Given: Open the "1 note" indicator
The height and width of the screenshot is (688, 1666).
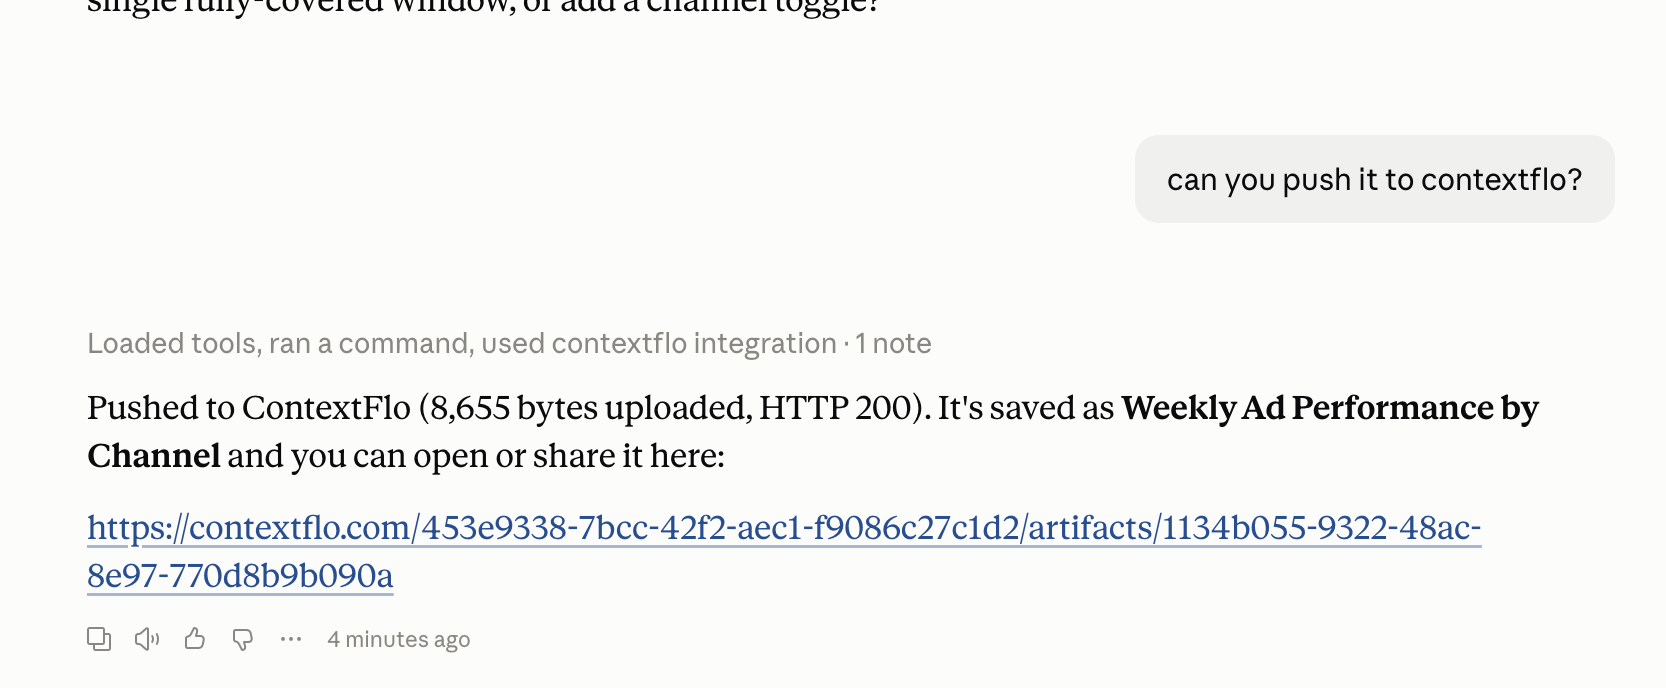Looking at the screenshot, I should coord(893,344).
